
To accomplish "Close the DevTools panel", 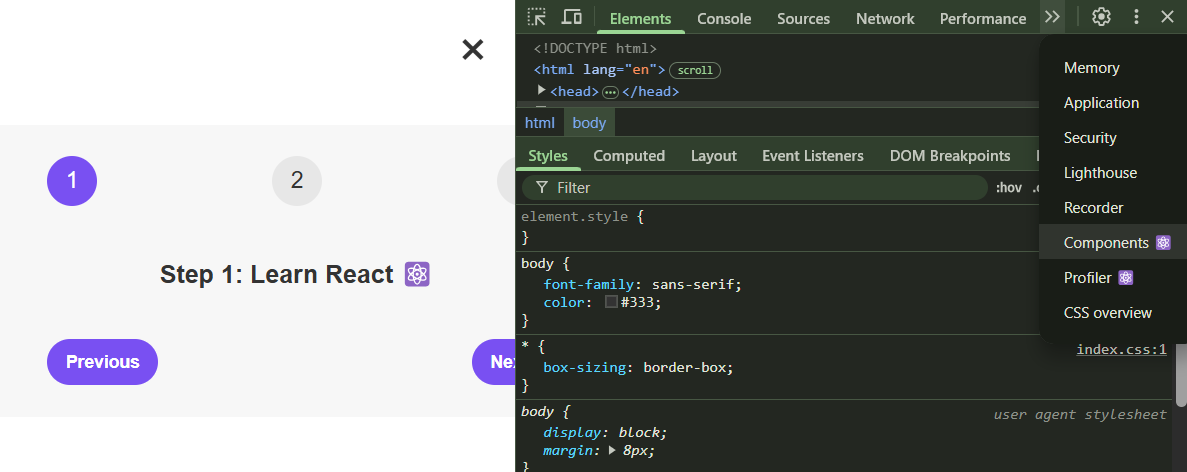I will click(1167, 17).
